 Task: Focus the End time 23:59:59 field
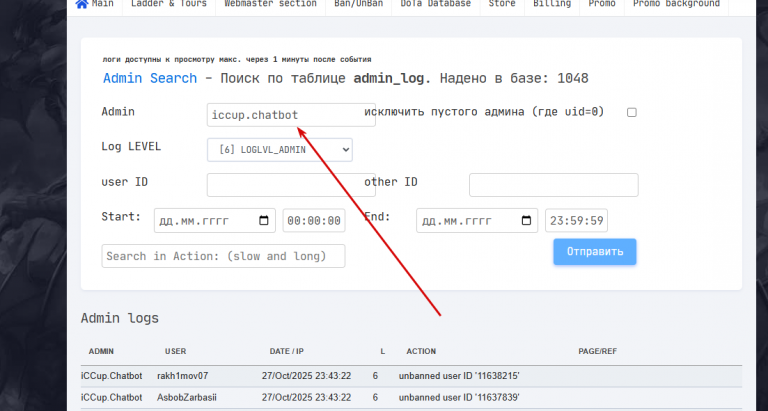click(x=576, y=220)
